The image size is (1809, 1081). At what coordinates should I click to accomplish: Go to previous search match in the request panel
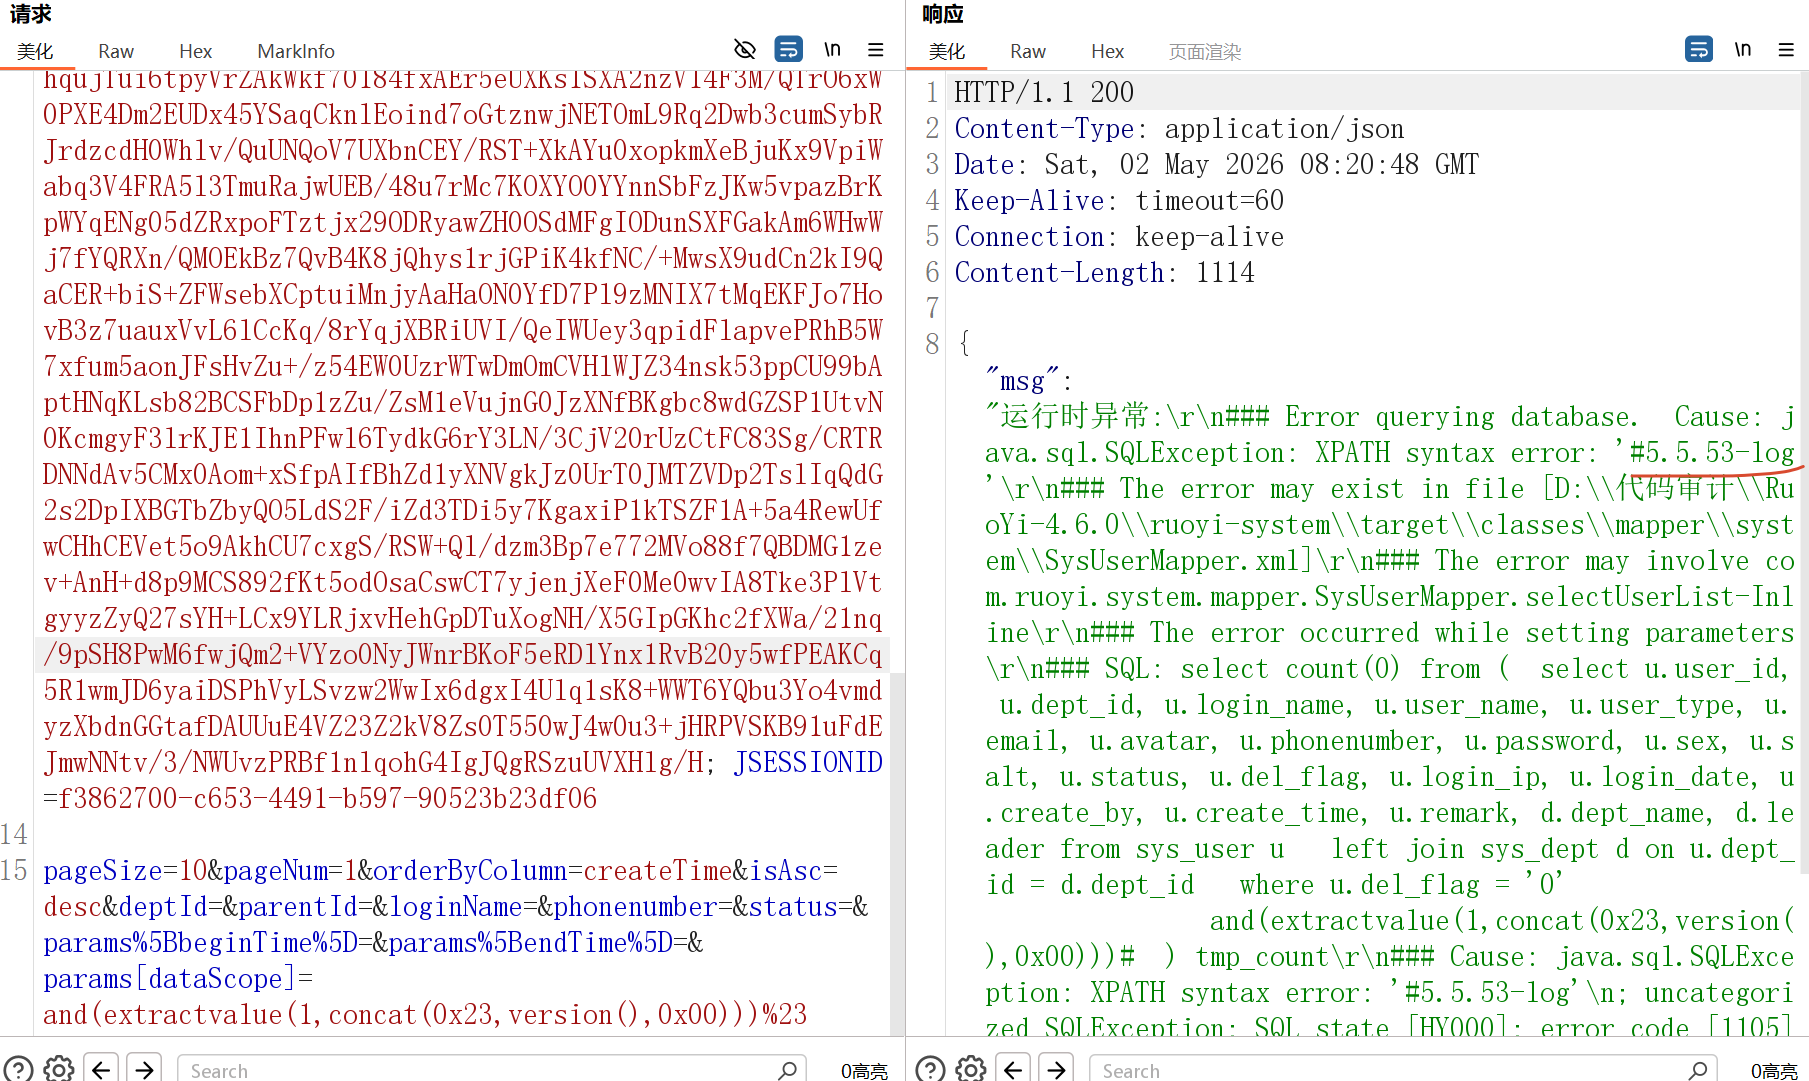[101, 1069]
